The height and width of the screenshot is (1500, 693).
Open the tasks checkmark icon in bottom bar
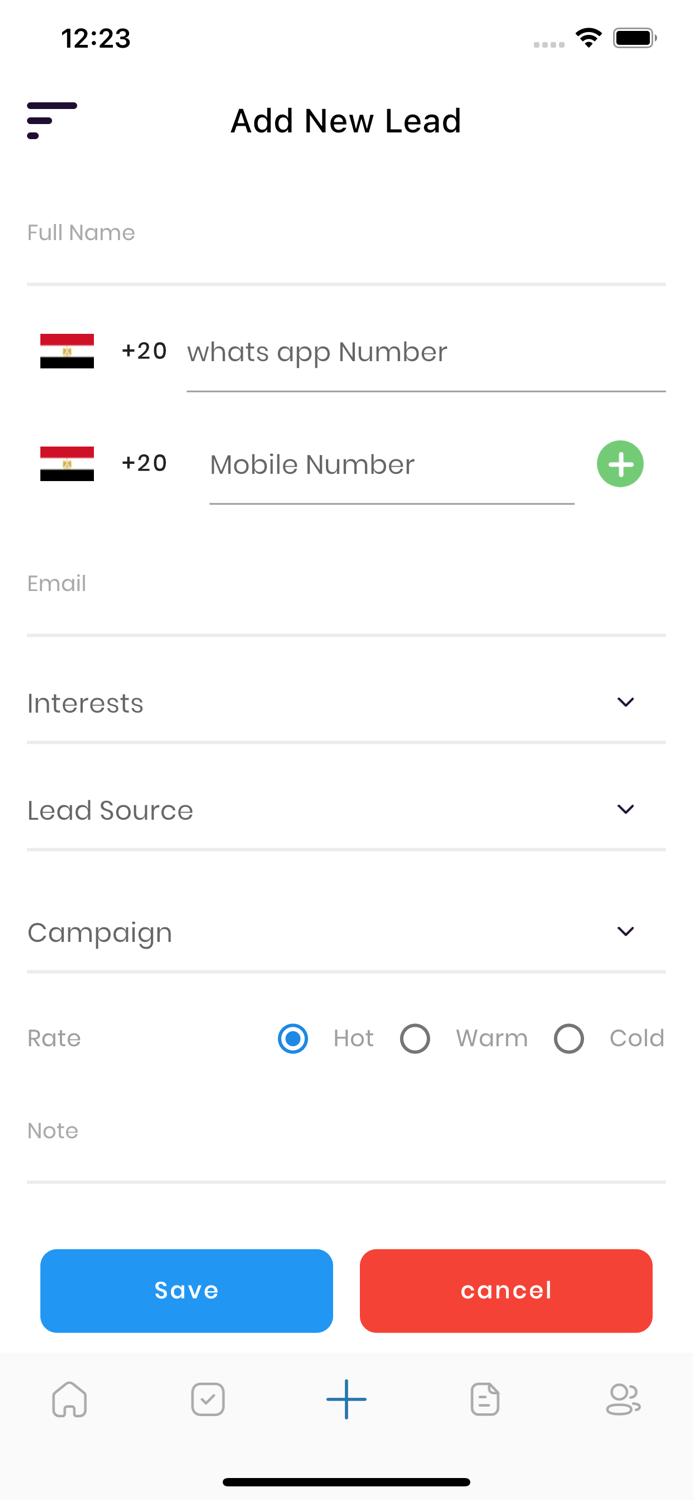point(208,1399)
